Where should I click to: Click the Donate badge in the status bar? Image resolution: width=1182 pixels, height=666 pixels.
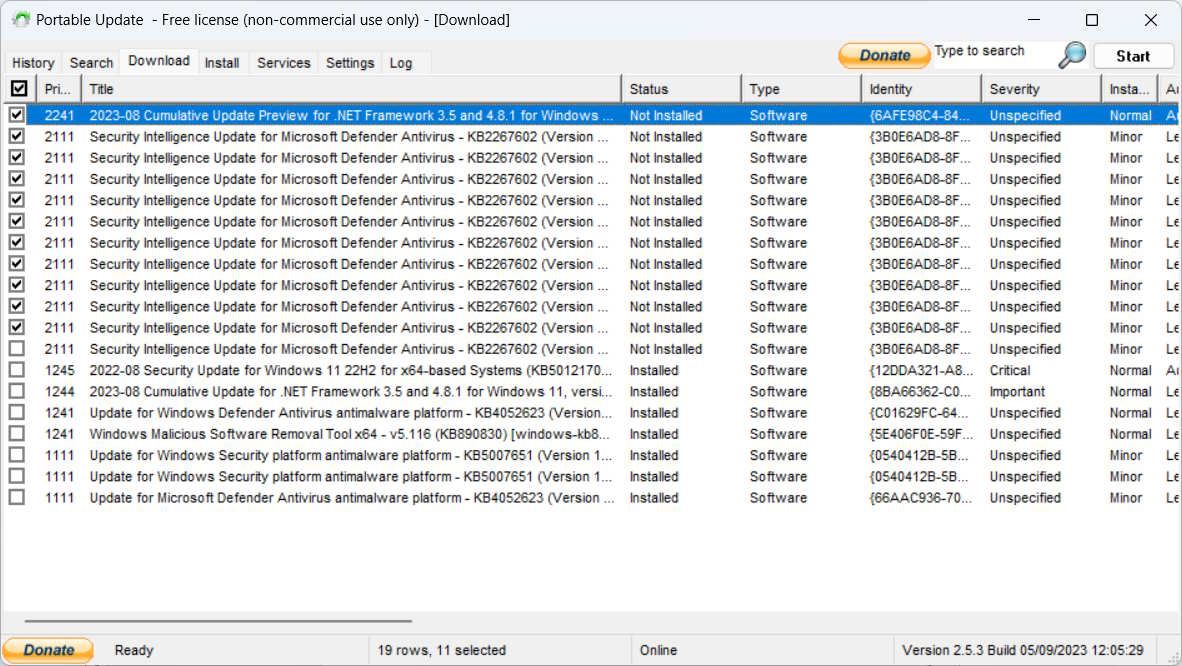point(47,649)
